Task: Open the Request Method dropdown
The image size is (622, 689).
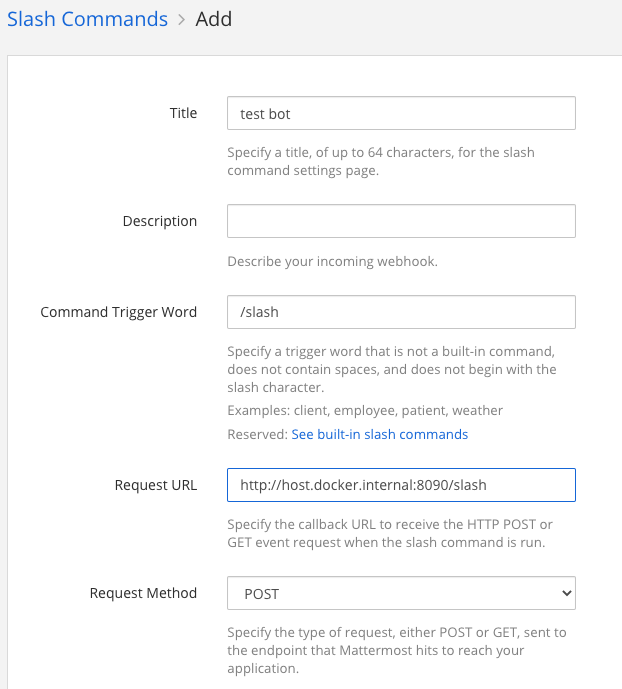Action: point(401,593)
